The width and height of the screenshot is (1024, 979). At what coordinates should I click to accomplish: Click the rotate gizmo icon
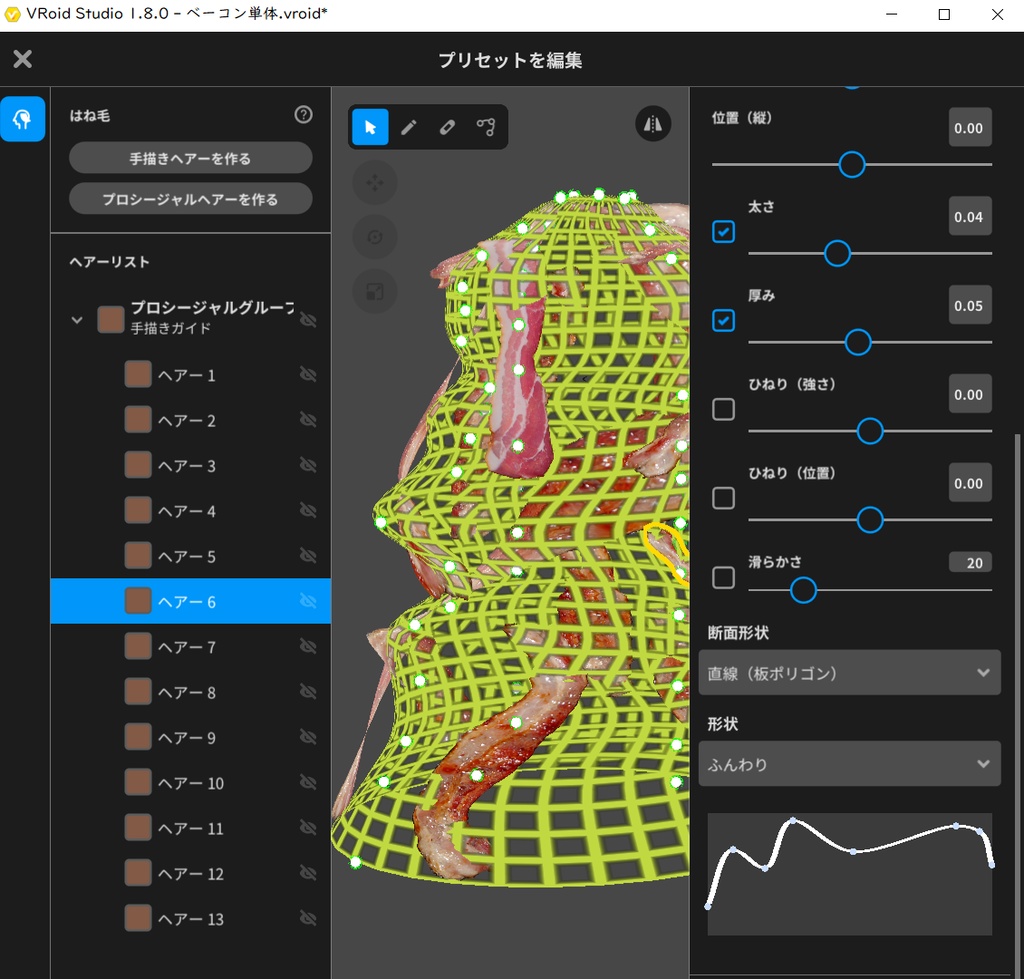(375, 237)
